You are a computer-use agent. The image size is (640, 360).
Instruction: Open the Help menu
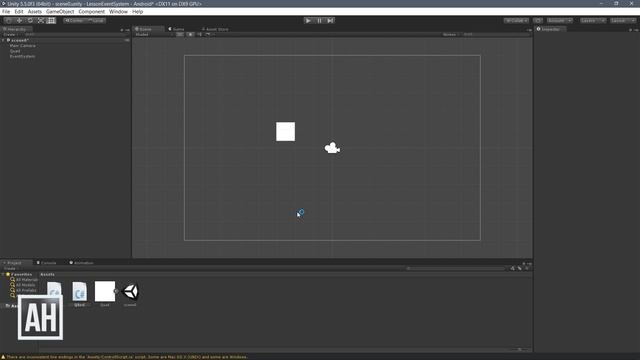(x=138, y=11)
